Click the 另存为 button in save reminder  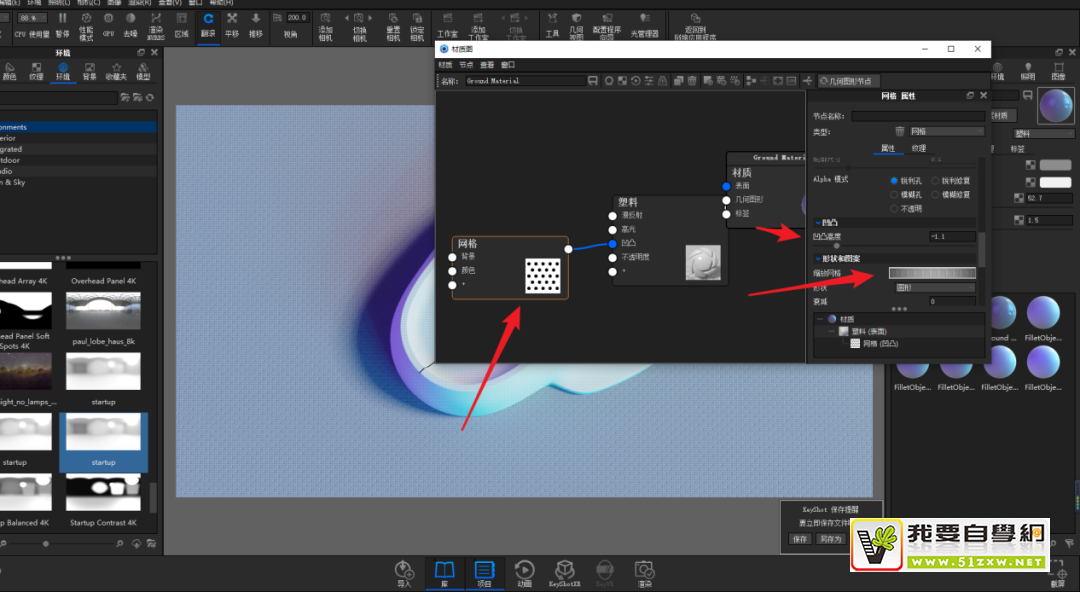pos(830,539)
